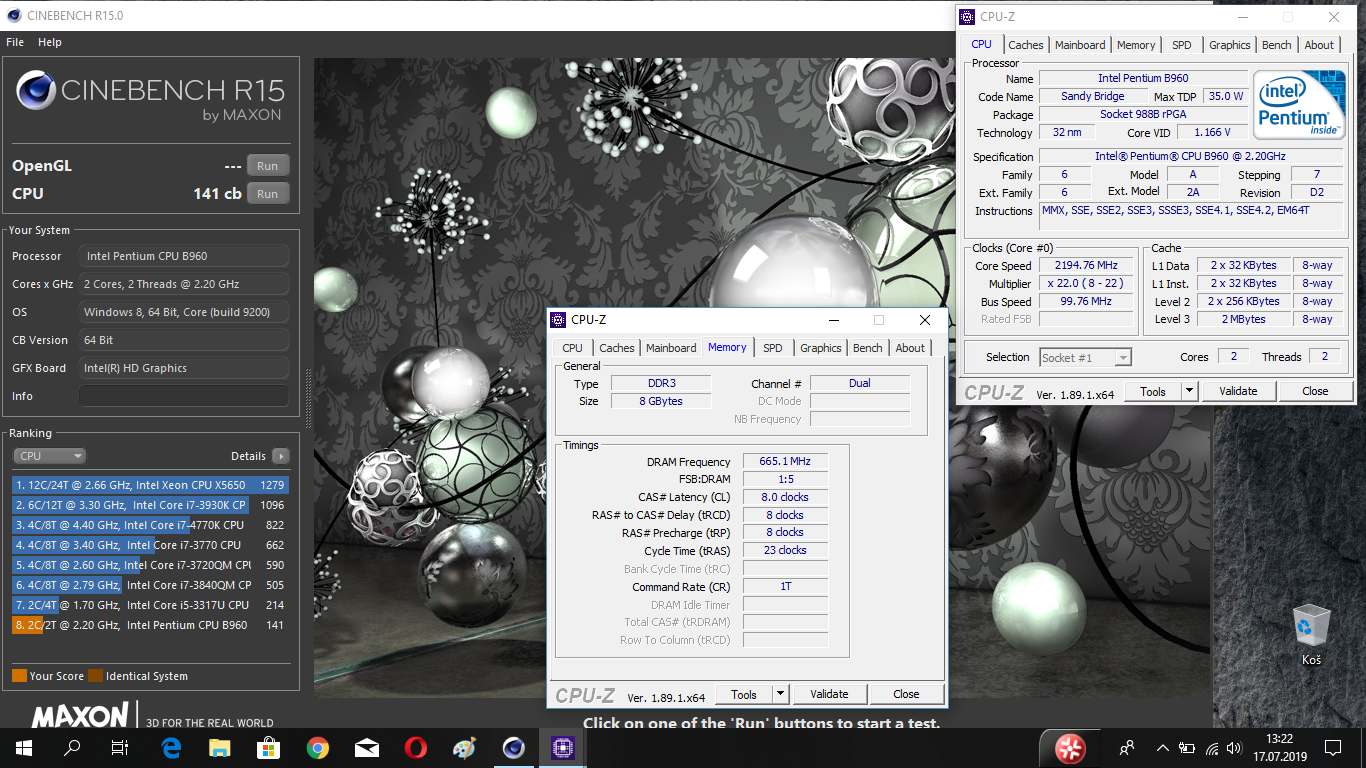Open Socket #1 selection dropdown
This screenshot has width=1366, height=768.
[x=1085, y=357]
